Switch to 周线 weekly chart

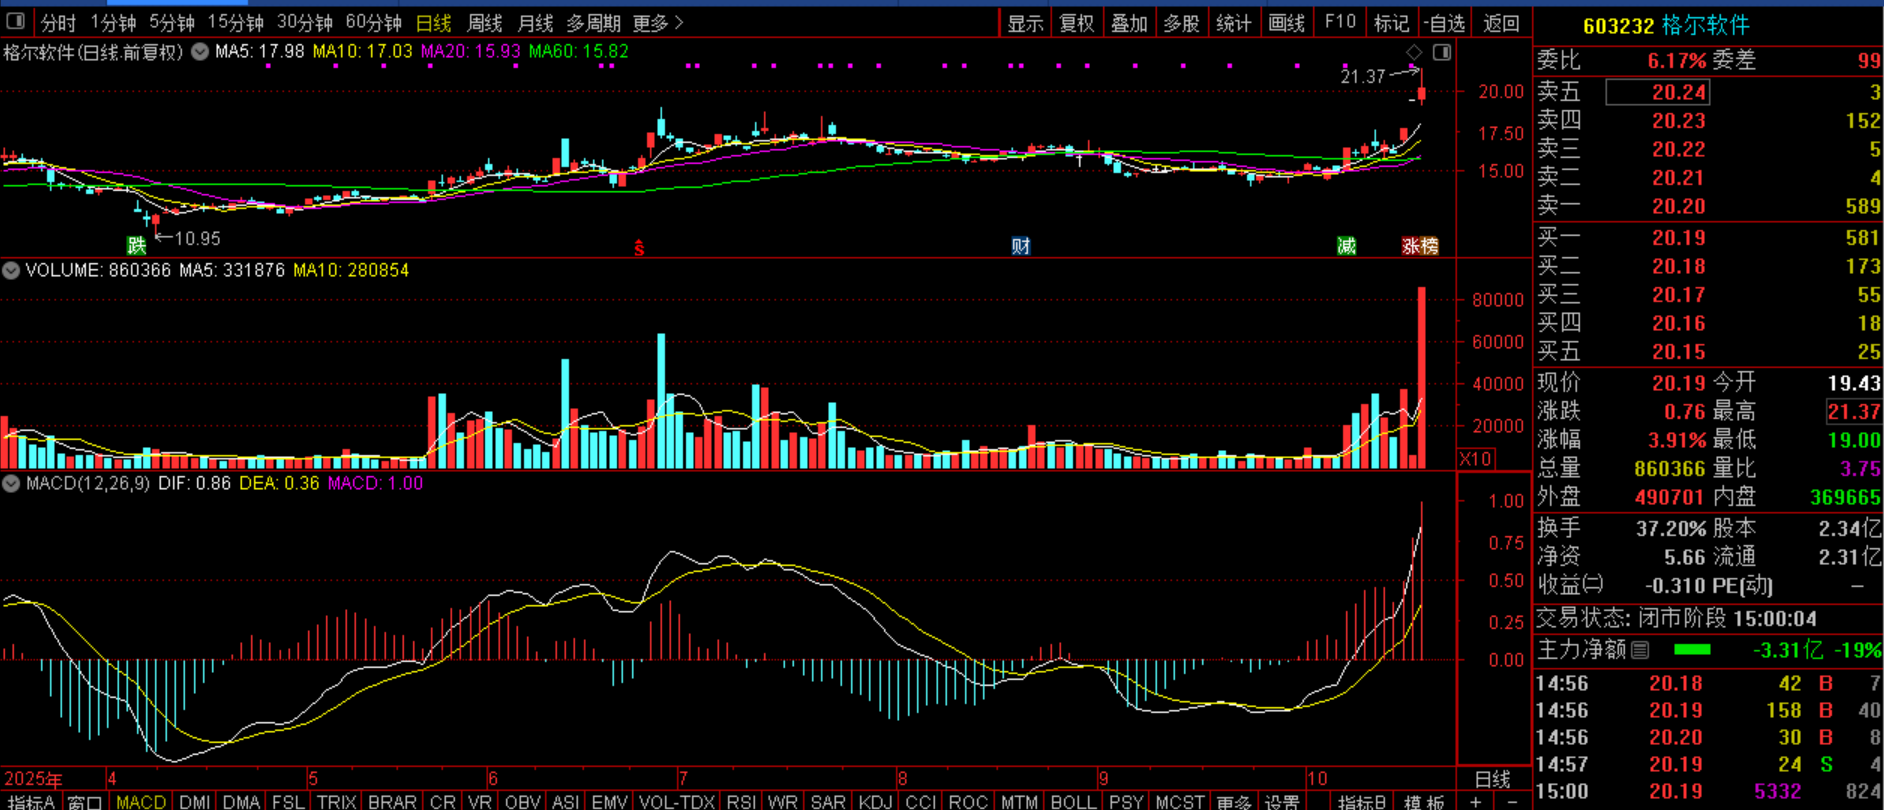[484, 22]
